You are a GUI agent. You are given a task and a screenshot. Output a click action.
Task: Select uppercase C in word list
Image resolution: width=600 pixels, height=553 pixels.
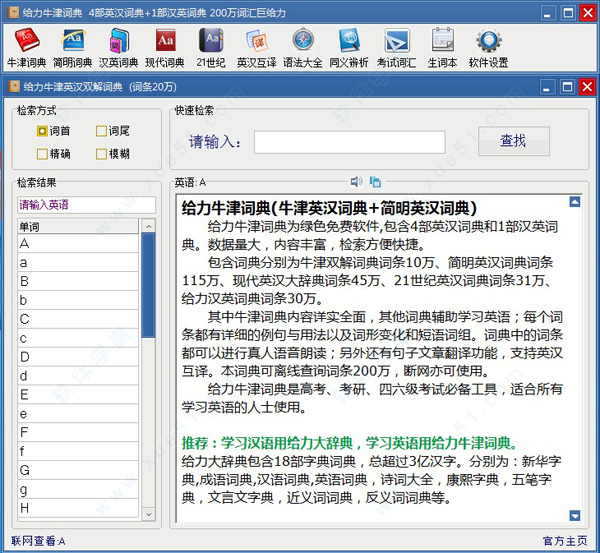tap(78, 319)
